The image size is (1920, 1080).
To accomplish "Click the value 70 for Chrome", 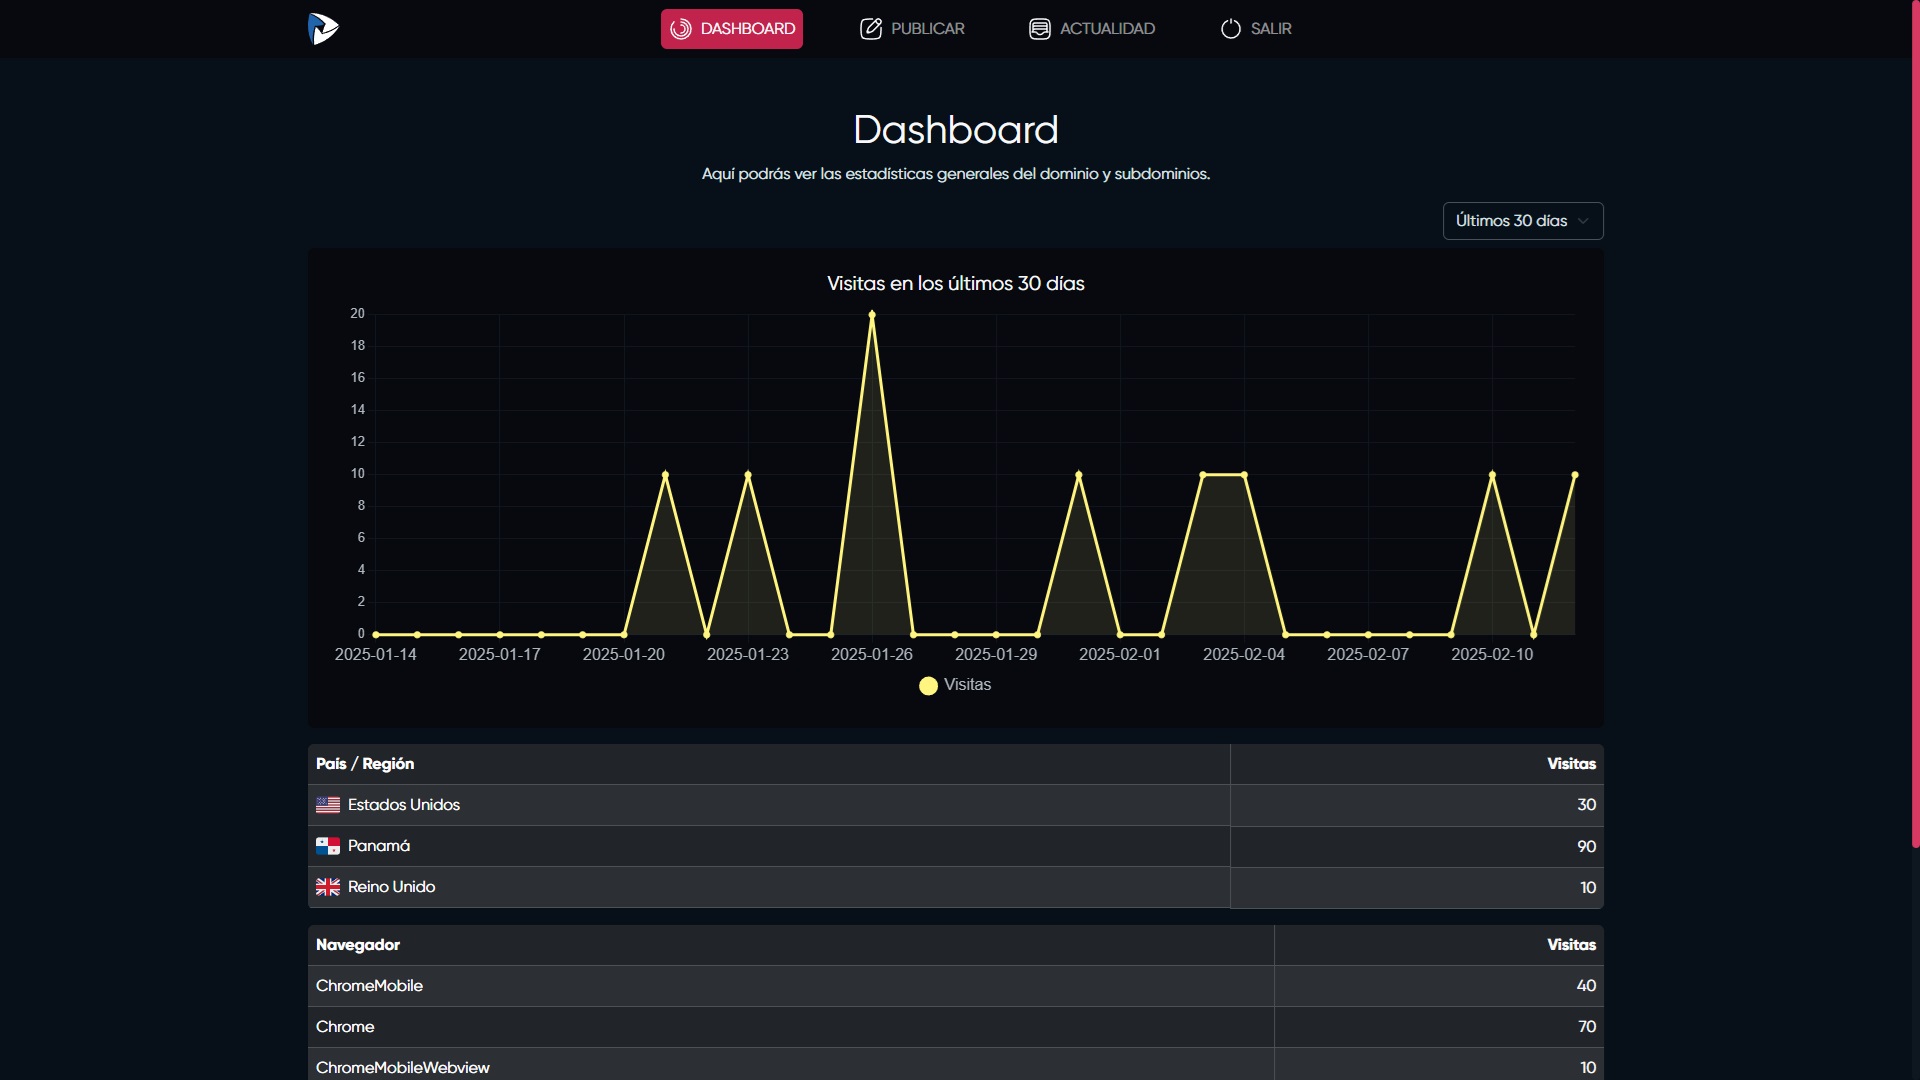I will point(1587,1027).
